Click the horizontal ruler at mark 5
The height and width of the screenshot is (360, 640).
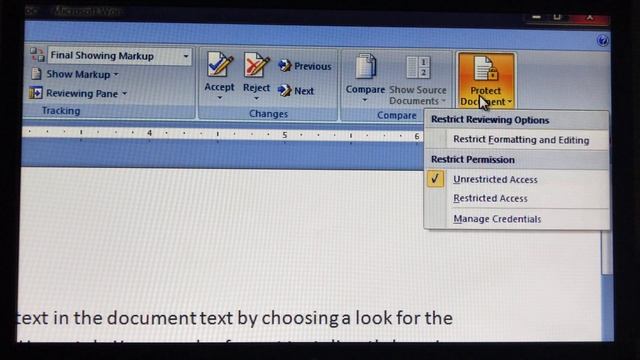tap(284, 135)
